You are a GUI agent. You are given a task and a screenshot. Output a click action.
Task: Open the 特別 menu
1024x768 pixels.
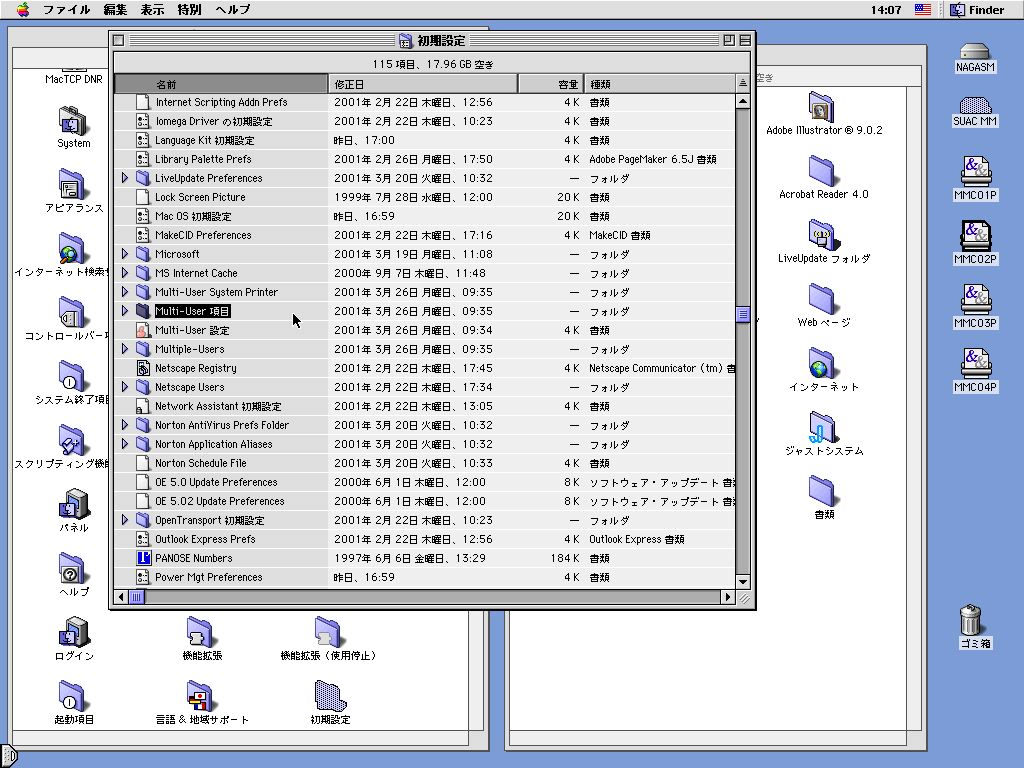pyautogui.click(x=189, y=9)
